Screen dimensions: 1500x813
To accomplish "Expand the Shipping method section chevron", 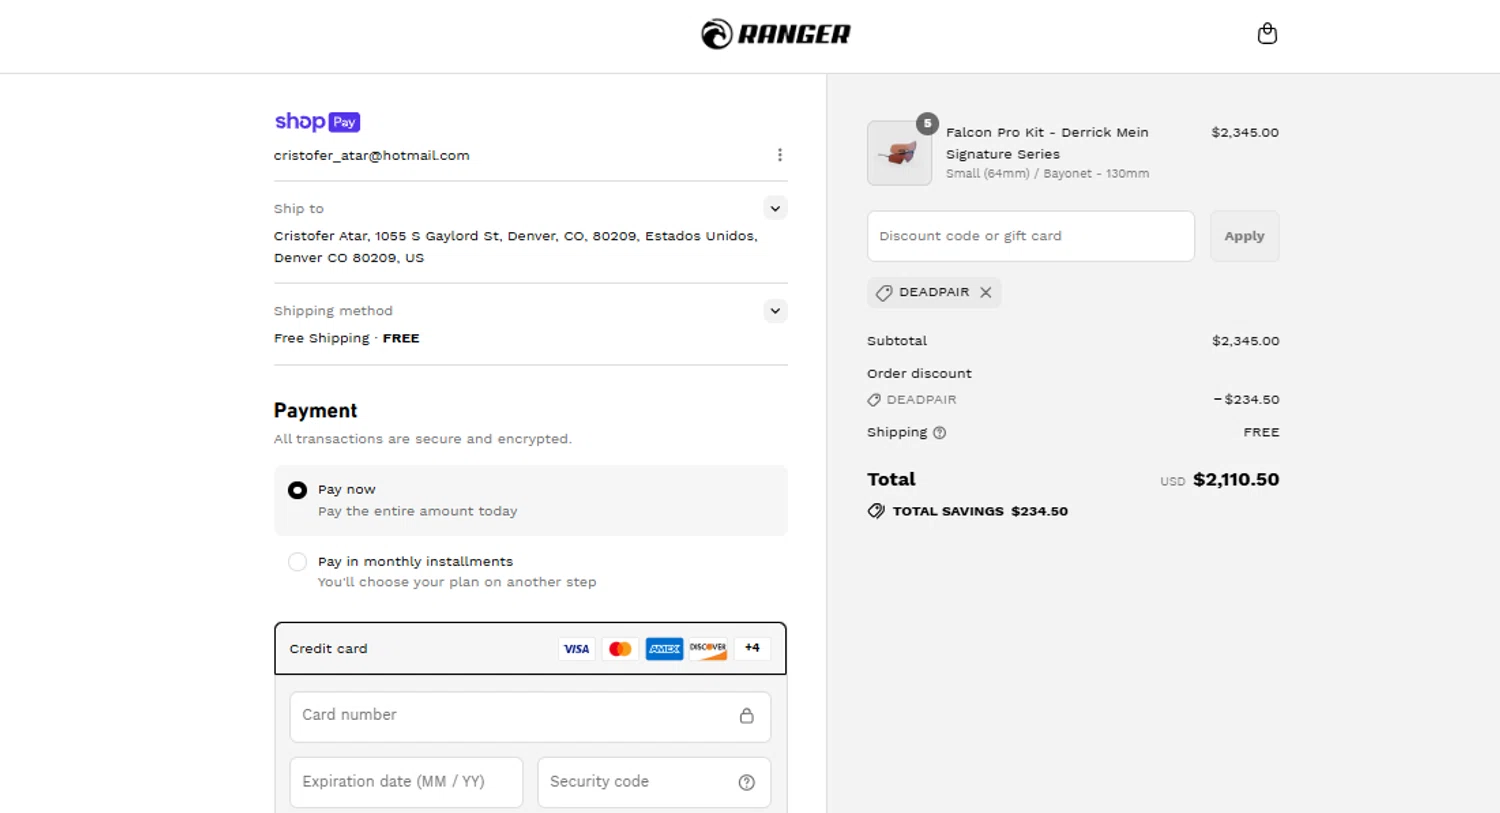I will pos(775,311).
